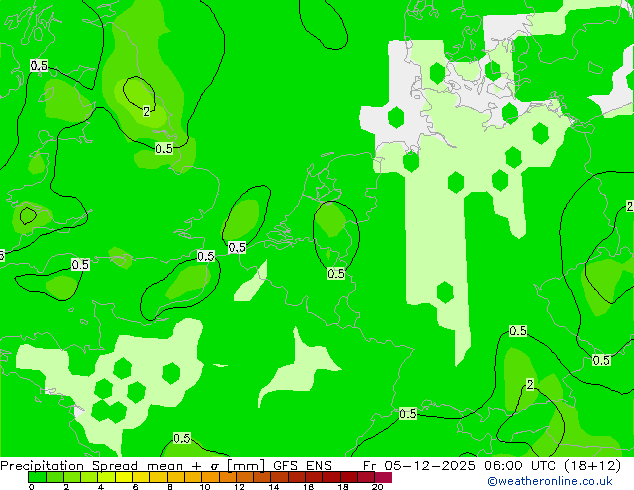Click the 0.5 label nearest the top-left corner

pos(39,65)
